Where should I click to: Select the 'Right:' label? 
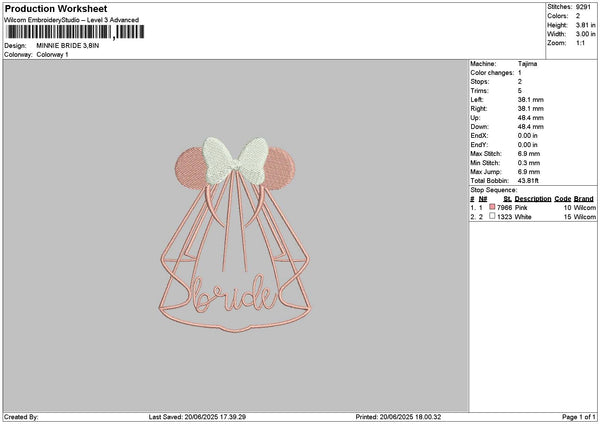pos(479,109)
